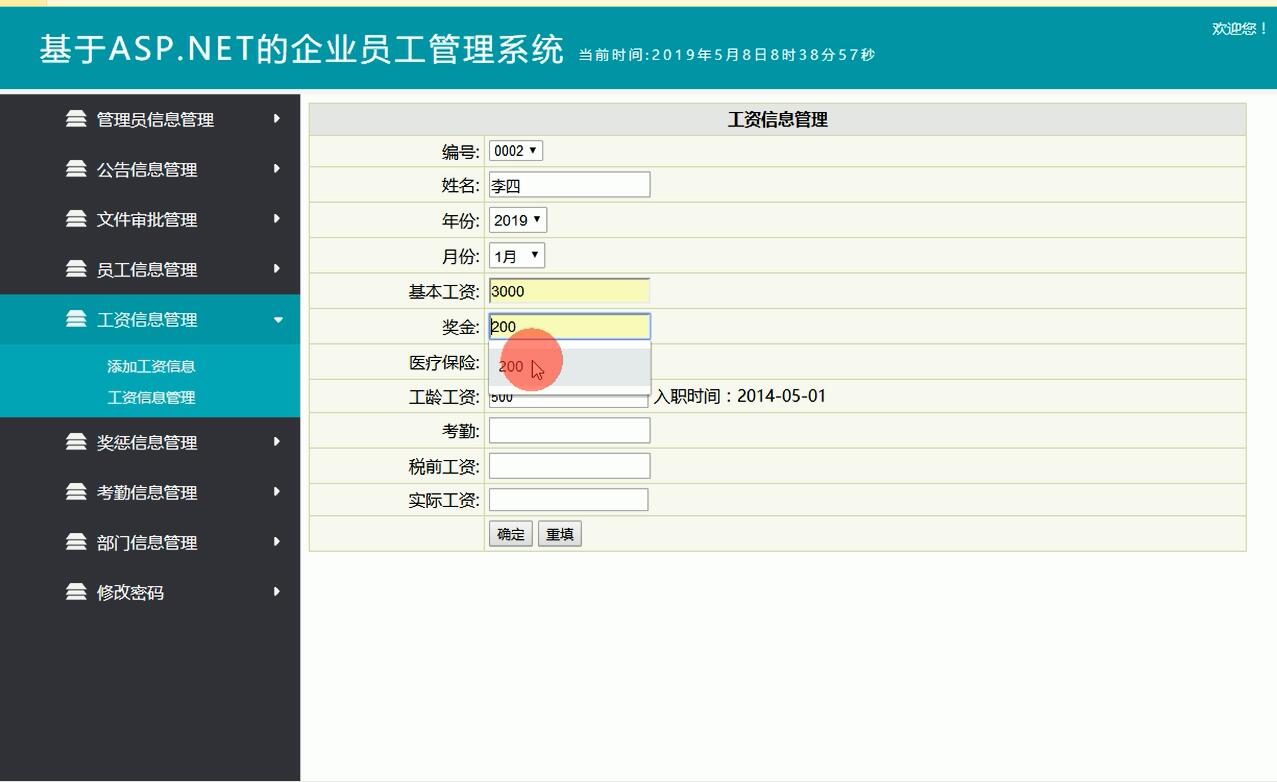Click the 当前时间 clock text in header
1277x782 pixels.
click(x=727, y=55)
